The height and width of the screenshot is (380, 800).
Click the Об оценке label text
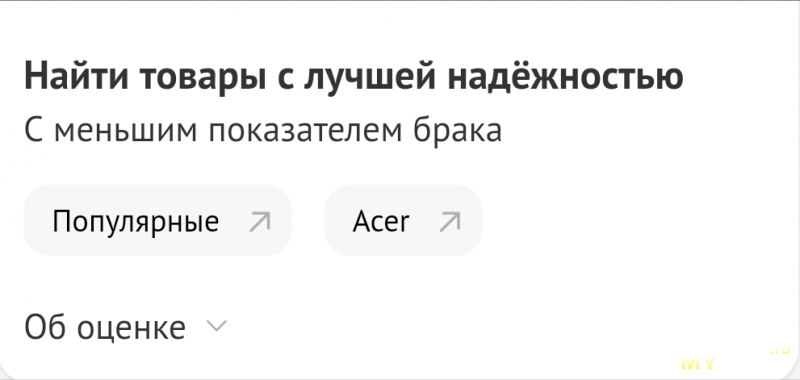coord(105,327)
